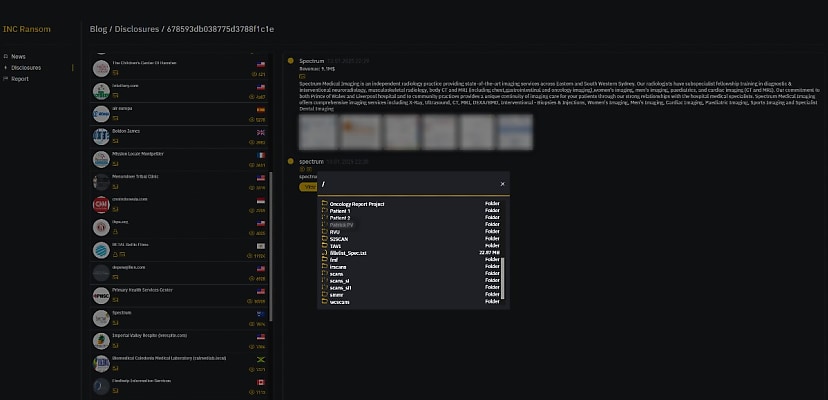Open the Oncology Report Project folder
The image size is (828, 400).
(356, 204)
